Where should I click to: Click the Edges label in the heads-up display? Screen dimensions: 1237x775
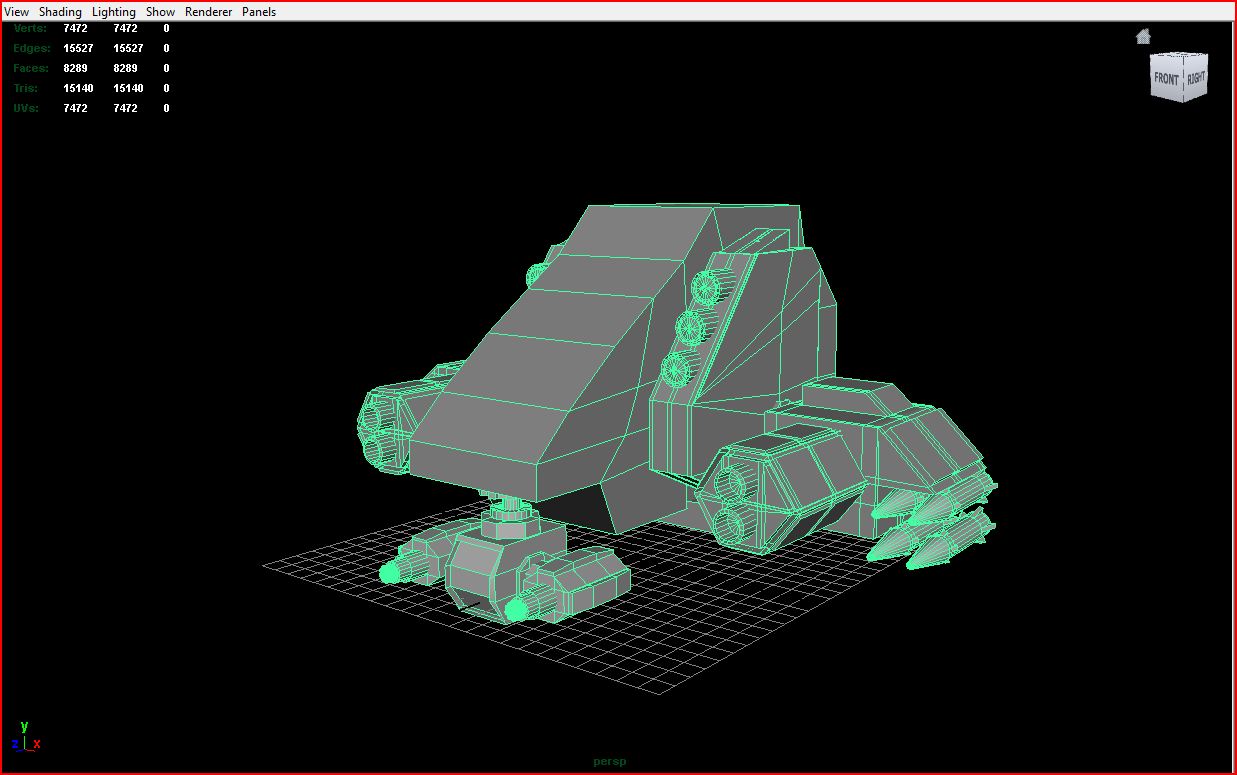tap(31, 48)
